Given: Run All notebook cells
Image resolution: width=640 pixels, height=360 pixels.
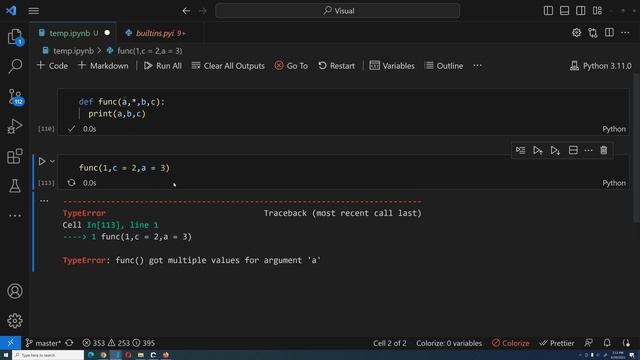Looking at the screenshot, I should (163, 66).
